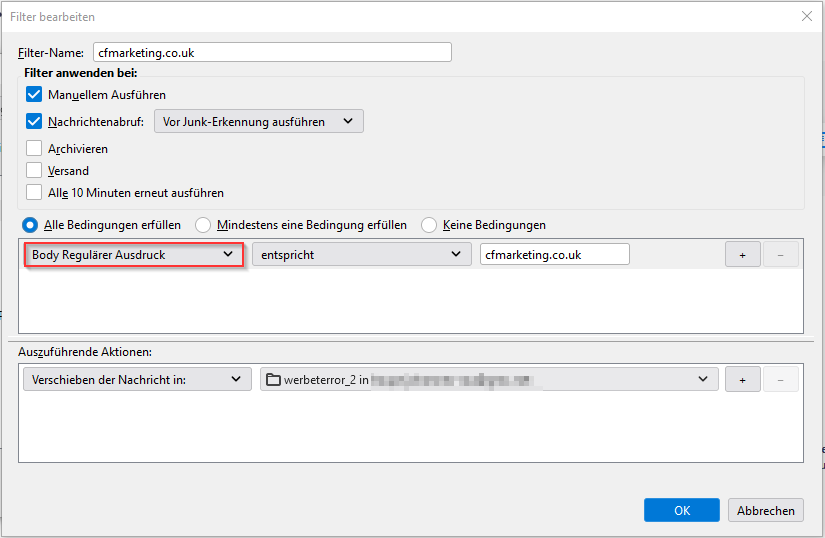Enable the Archivieren checkbox
The width and height of the screenshot is (825, 538).
[34, 149]
